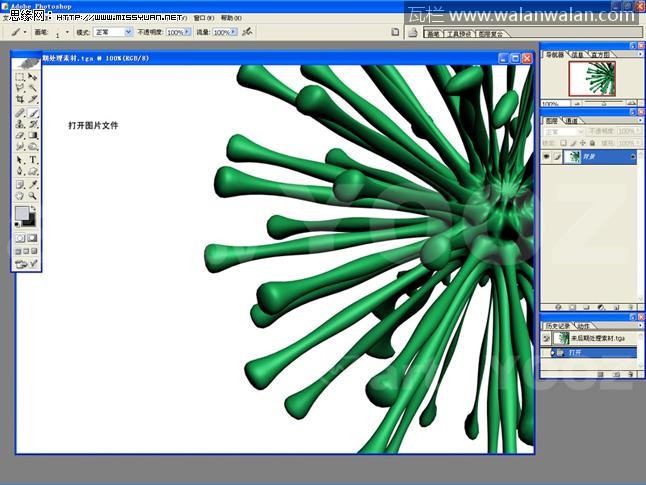The width and height of the screenshot is (646, 485).
Task: Toggle lock transparent pixels checkbox
Action: point(563,142)
